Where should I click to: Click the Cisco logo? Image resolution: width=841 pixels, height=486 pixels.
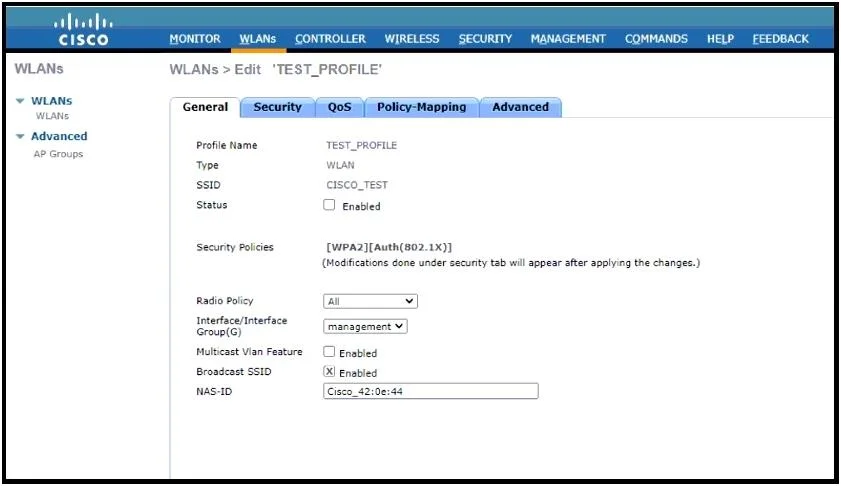pos(83,30)
